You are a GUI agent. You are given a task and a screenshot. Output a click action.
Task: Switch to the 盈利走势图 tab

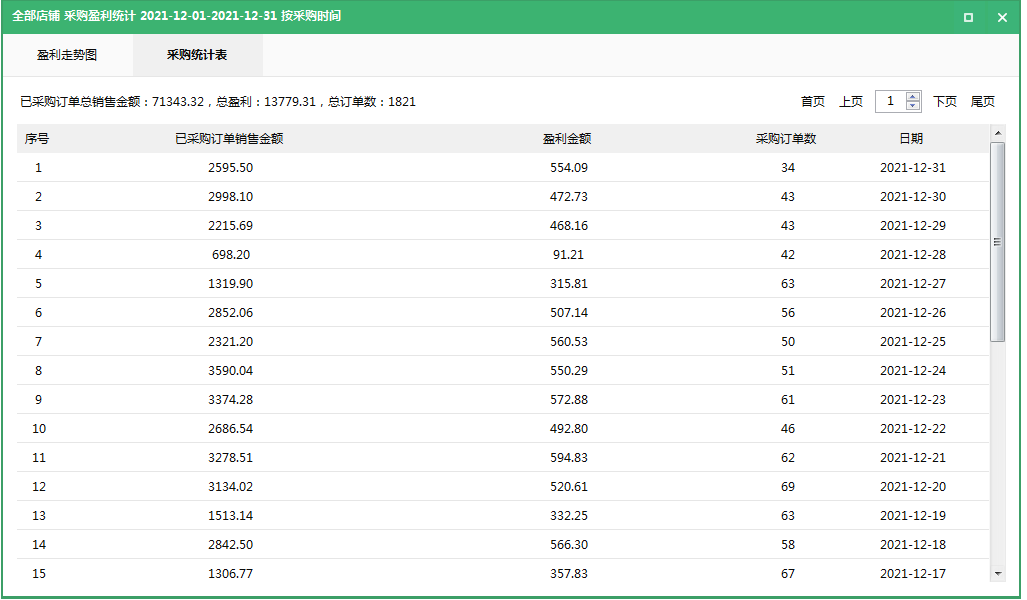coord(67,55)
